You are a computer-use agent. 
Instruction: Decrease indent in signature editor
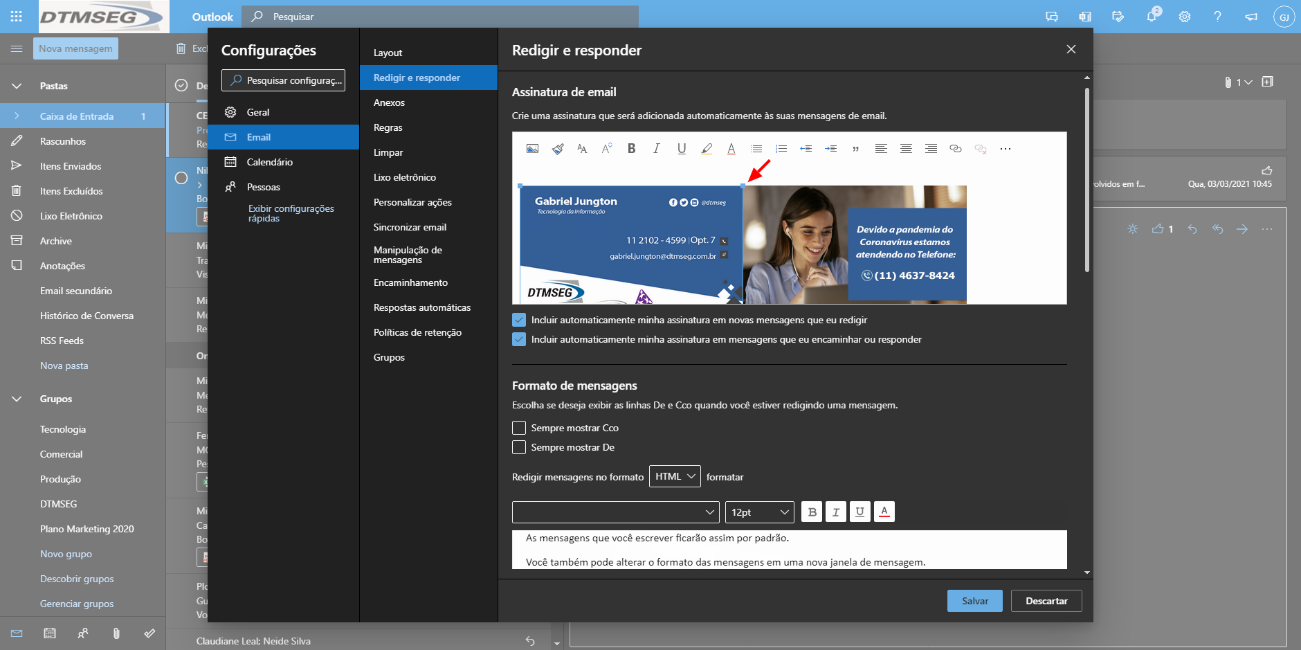coord(806,148)
